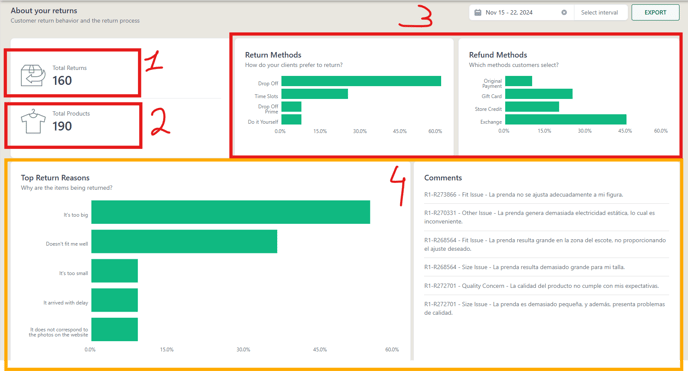
Task: Open the Select interval dropdown
Action: (599, 13)
